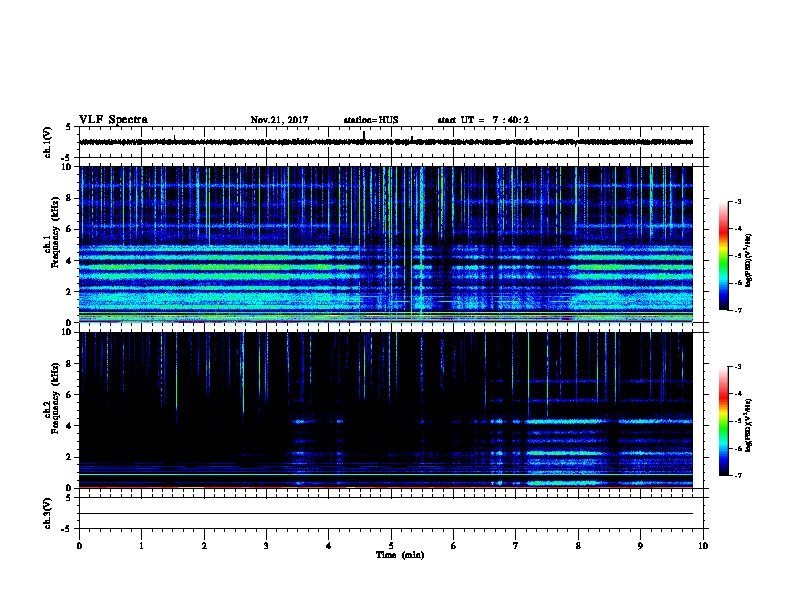Click time axis tick label "1"
This screenshot has height=612, width=792.
pyautogui.click(x=141, y=546)
